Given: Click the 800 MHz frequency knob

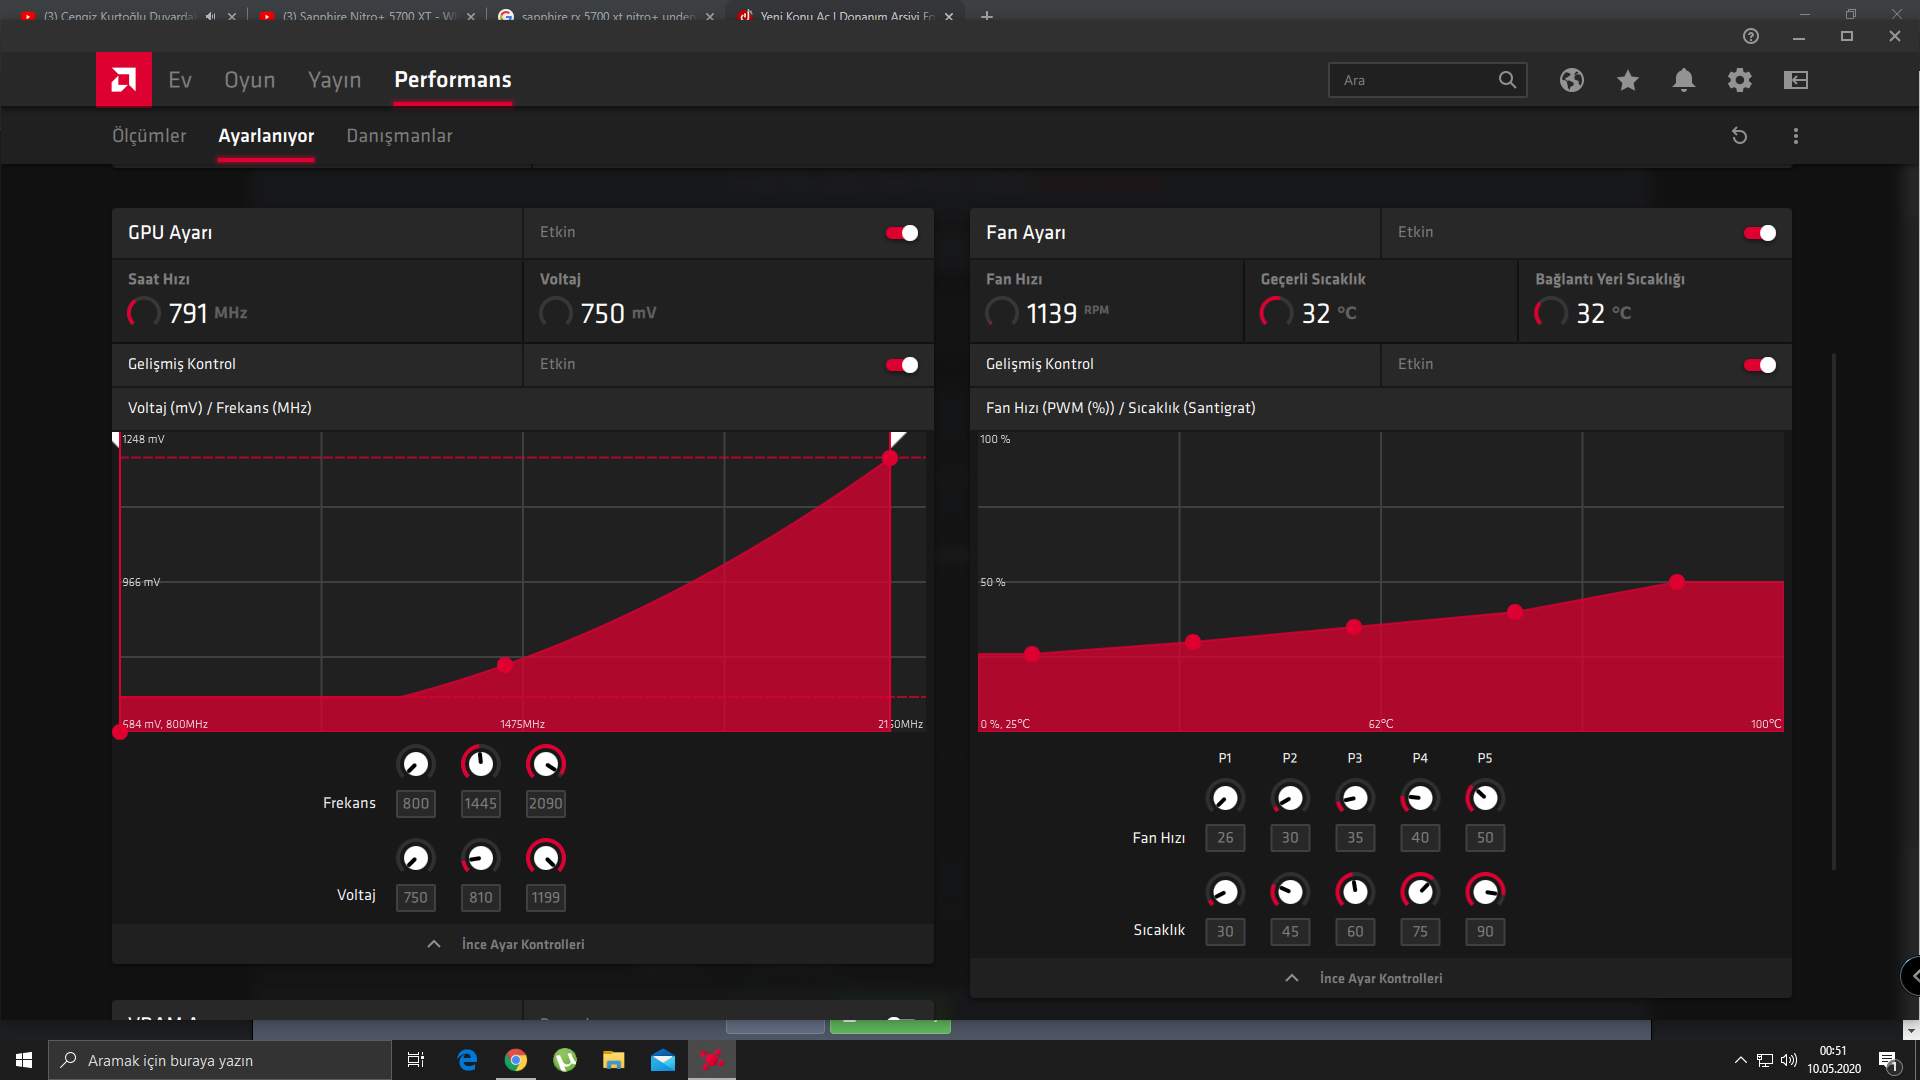Looking at the screenshot, I should coord(416,764).
